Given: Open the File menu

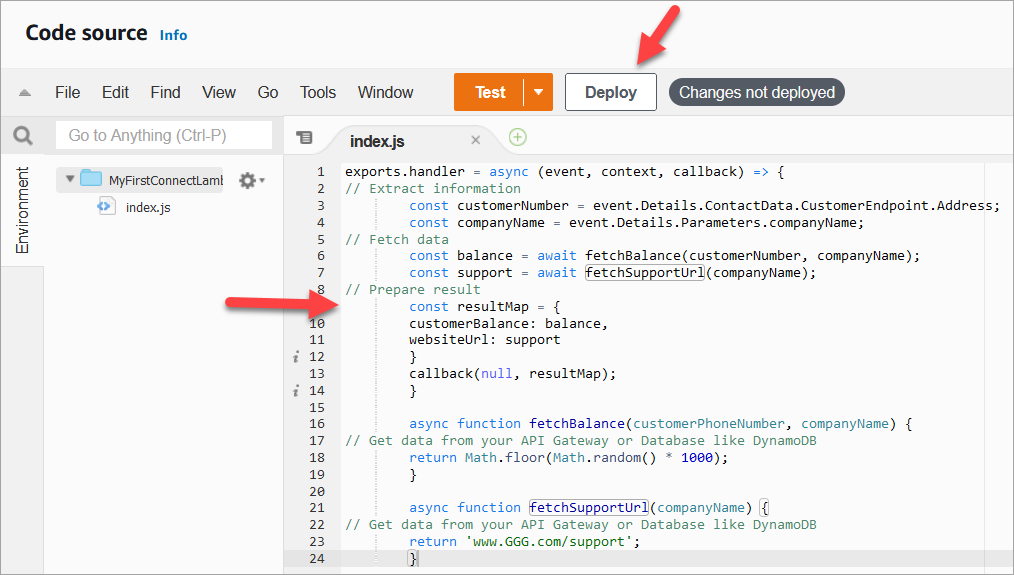Looking at the screenshot, I should (x=67, y=92).
